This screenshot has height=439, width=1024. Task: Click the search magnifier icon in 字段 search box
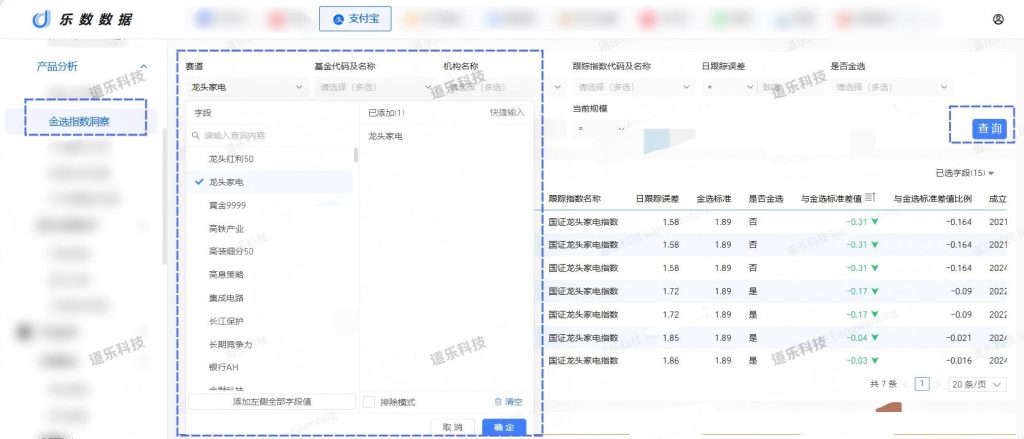point(196,135)
